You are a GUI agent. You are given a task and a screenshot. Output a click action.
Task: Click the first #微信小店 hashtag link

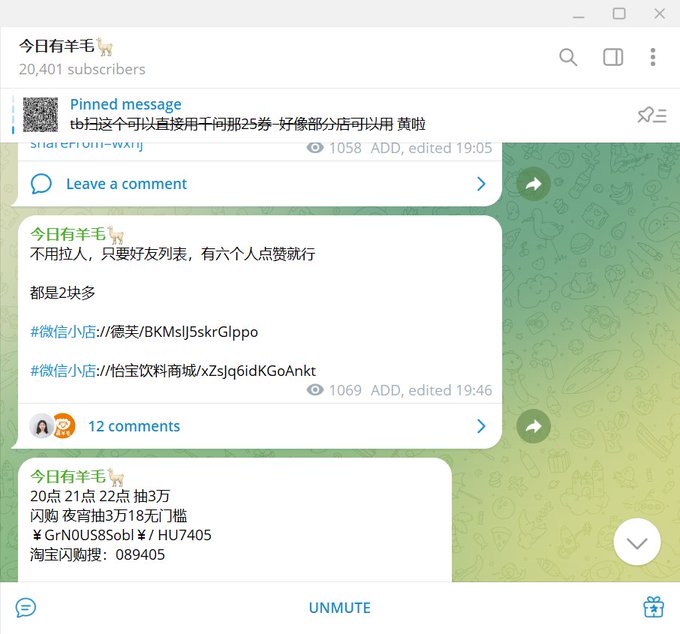click(63, 332)
